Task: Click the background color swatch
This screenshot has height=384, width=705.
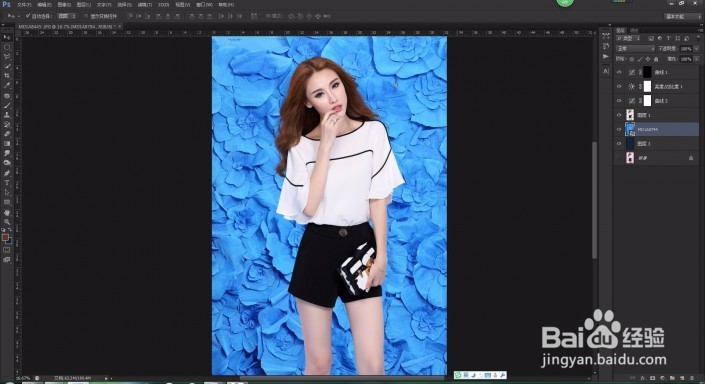Action: 9,241
